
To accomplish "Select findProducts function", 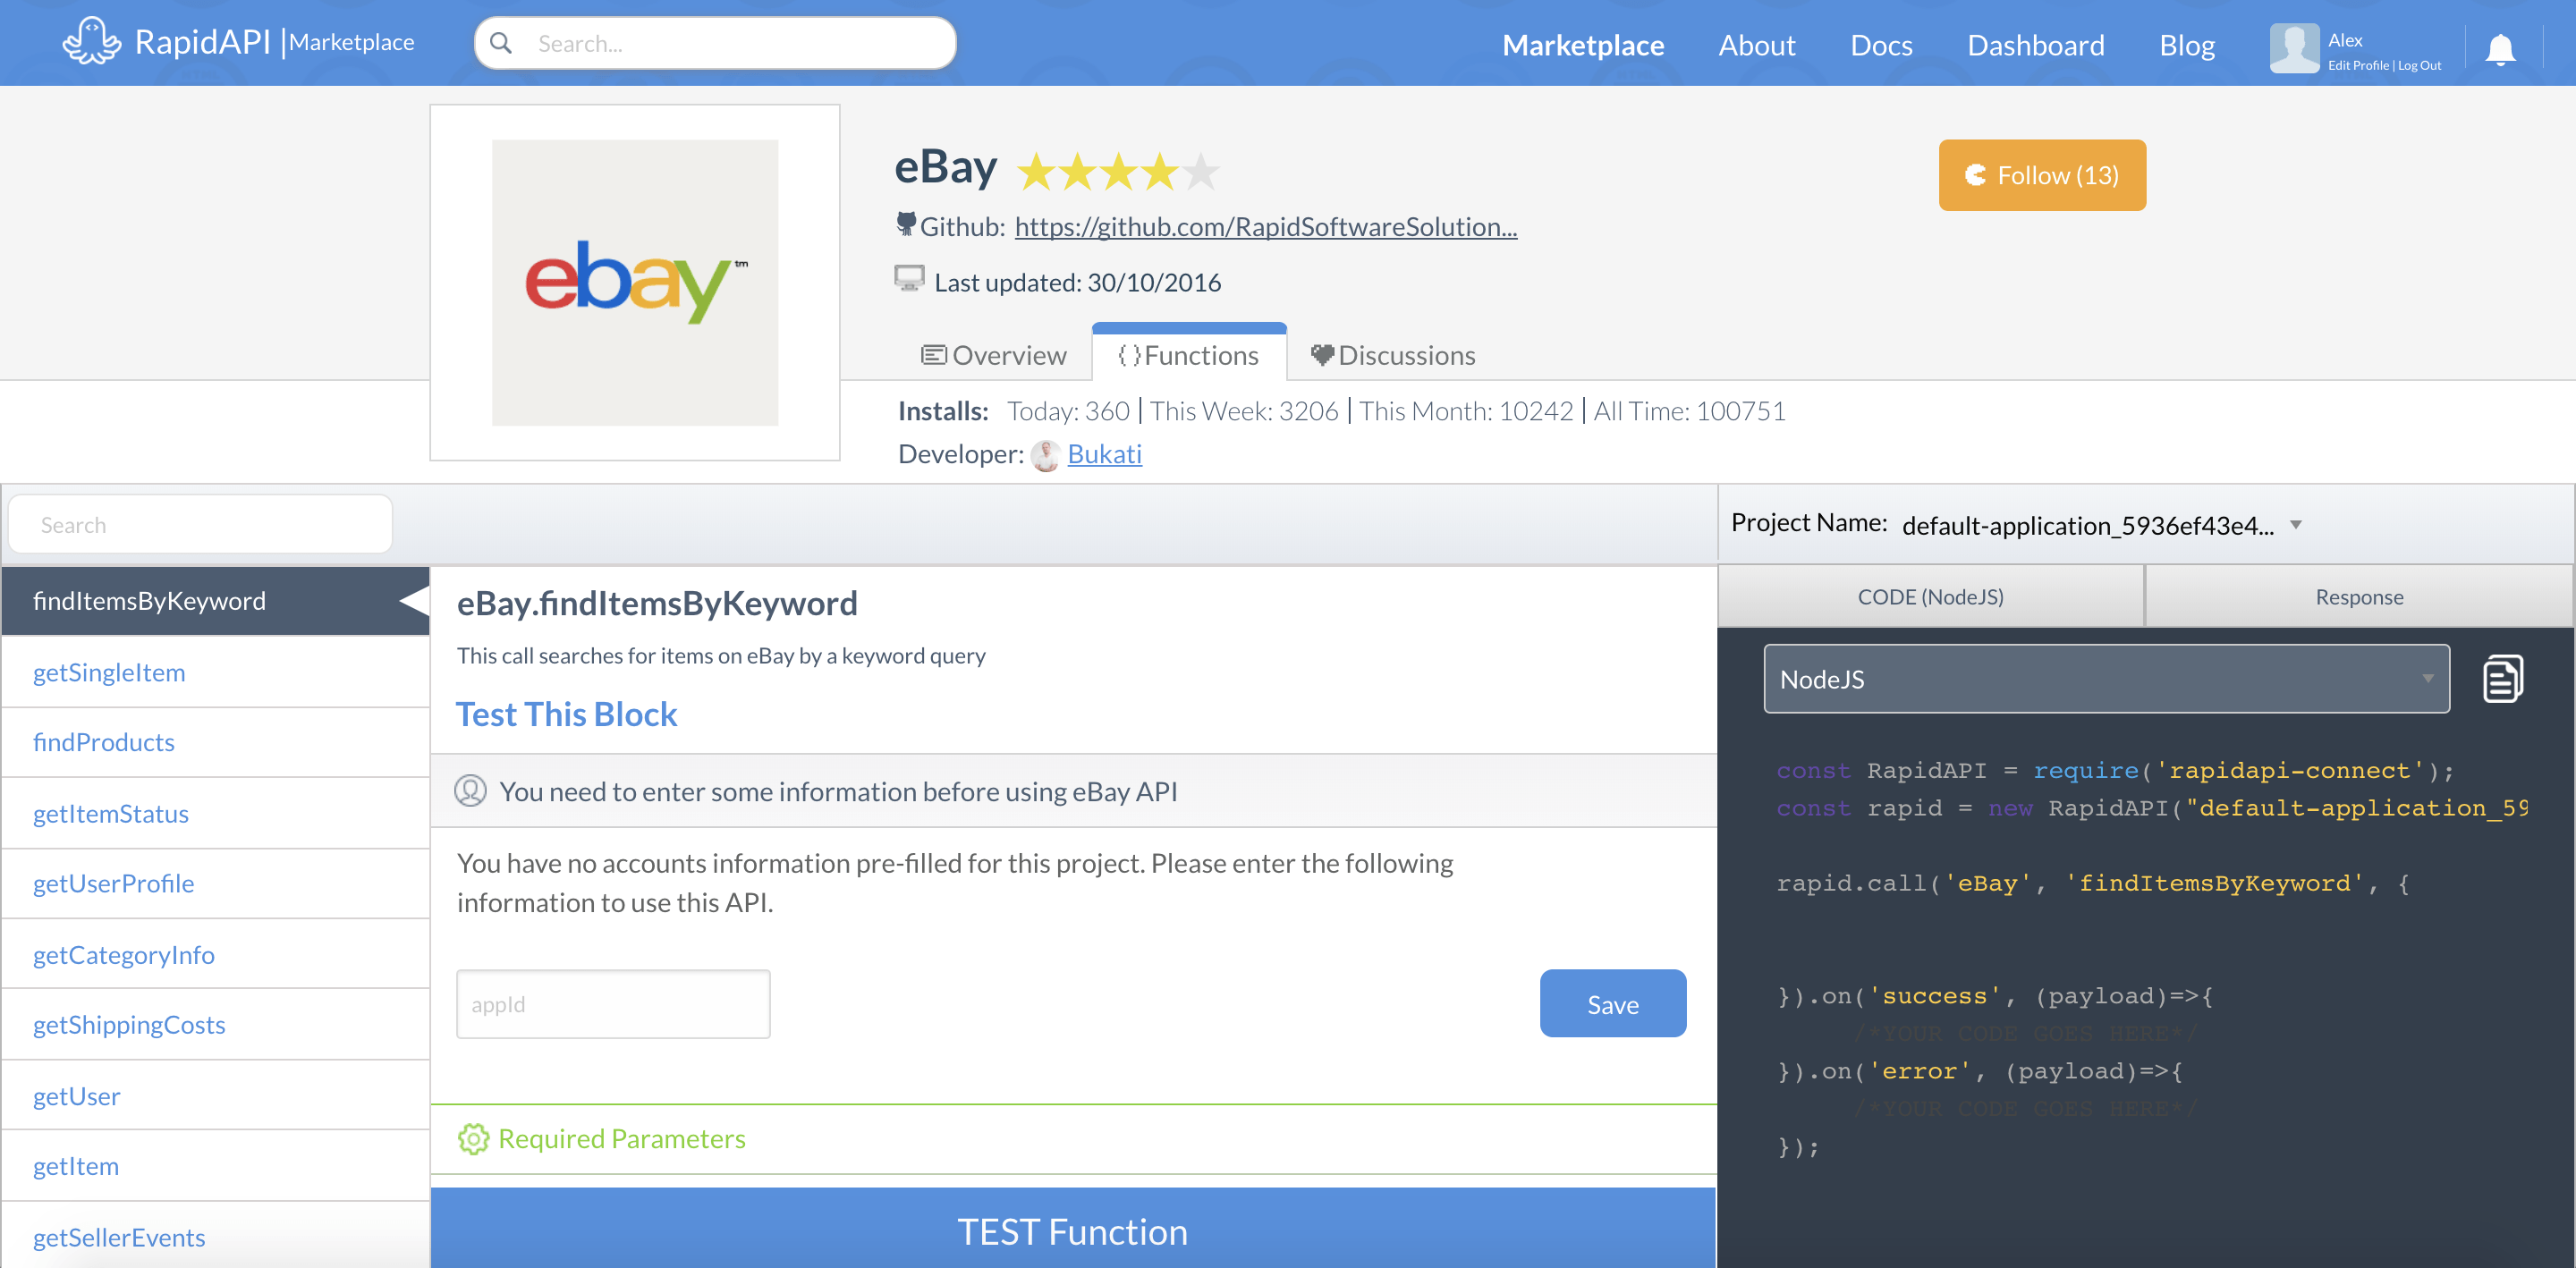I will 215,742.
